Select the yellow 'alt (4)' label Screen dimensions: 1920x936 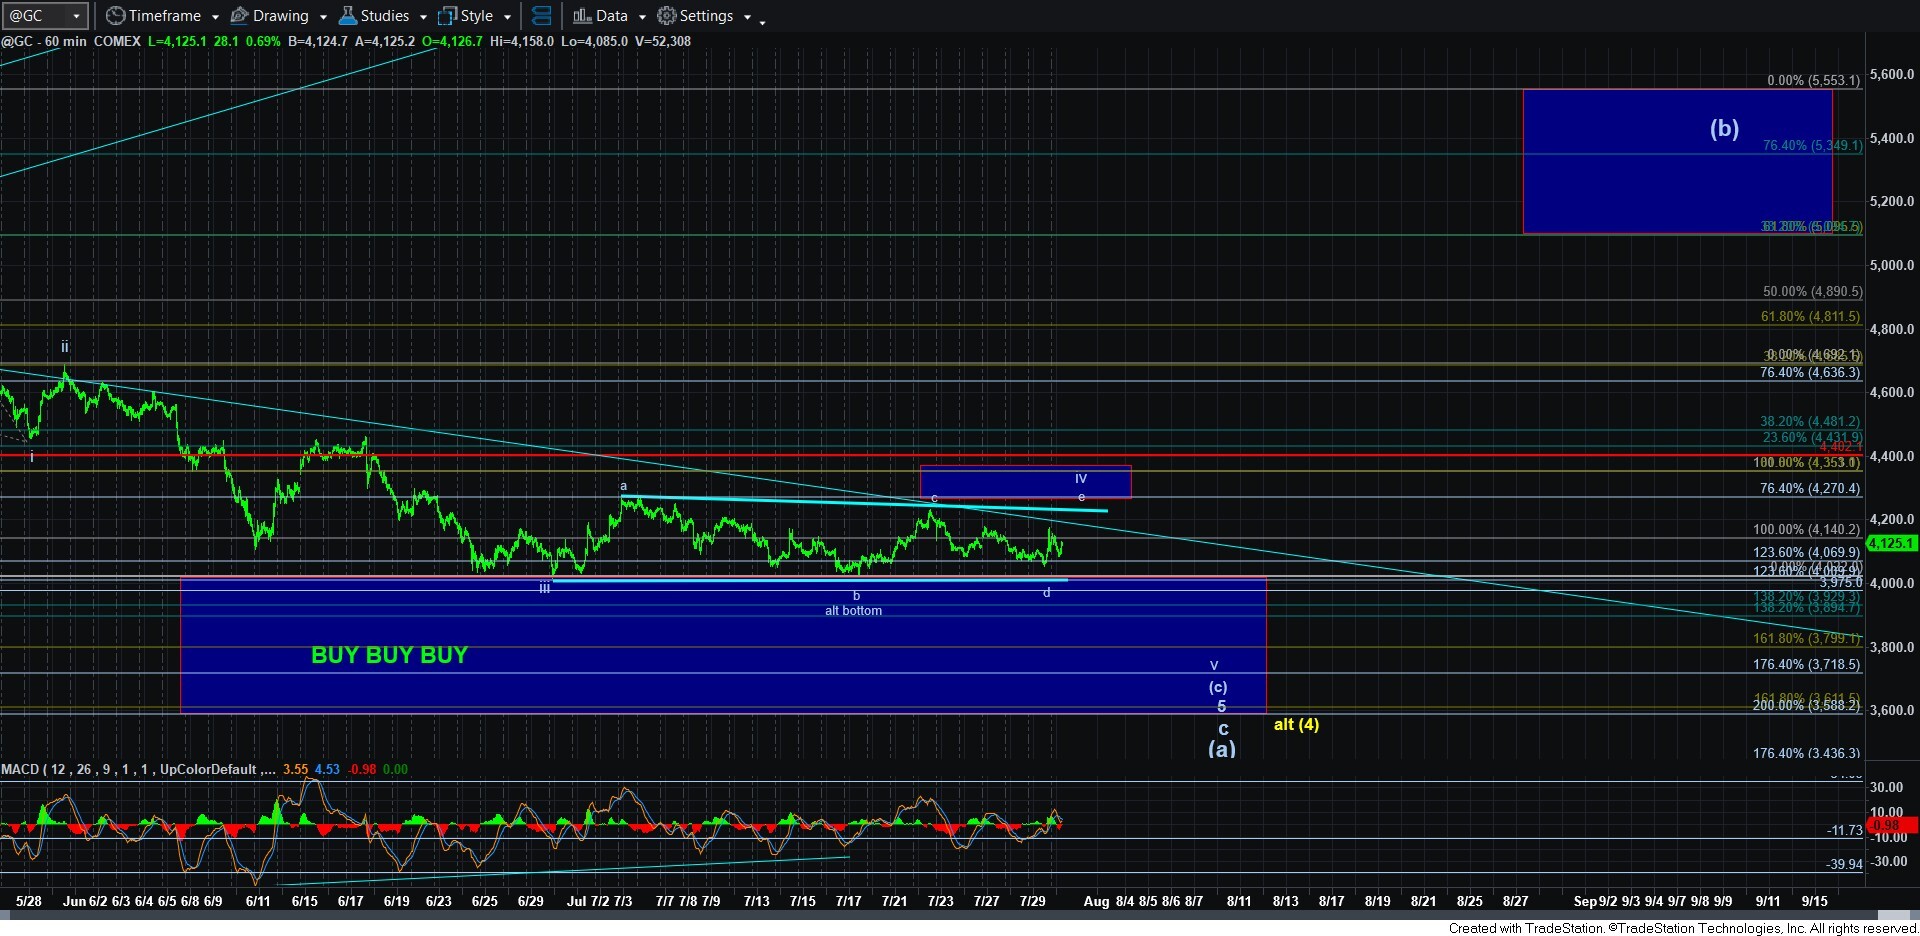click(x=1296, y=724)
